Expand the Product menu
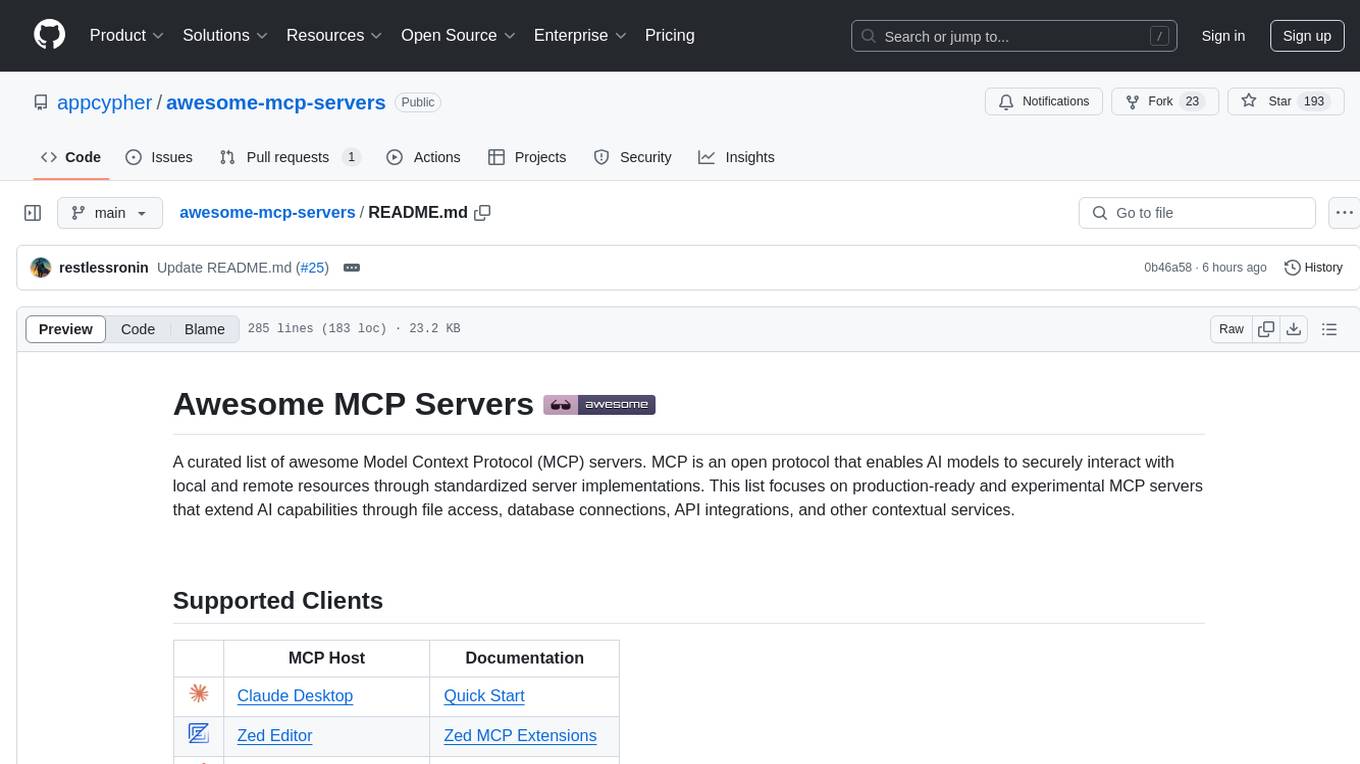Viewport: 1360px width, 764px height. (x=127, y=35)
